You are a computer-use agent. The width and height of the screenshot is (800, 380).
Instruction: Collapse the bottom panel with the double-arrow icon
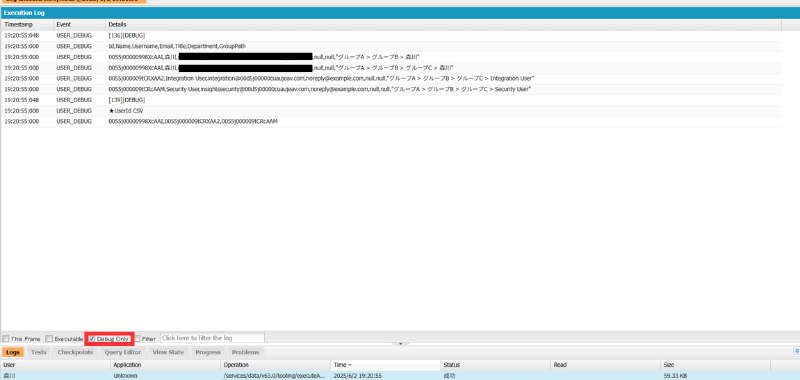click(796, 351)
